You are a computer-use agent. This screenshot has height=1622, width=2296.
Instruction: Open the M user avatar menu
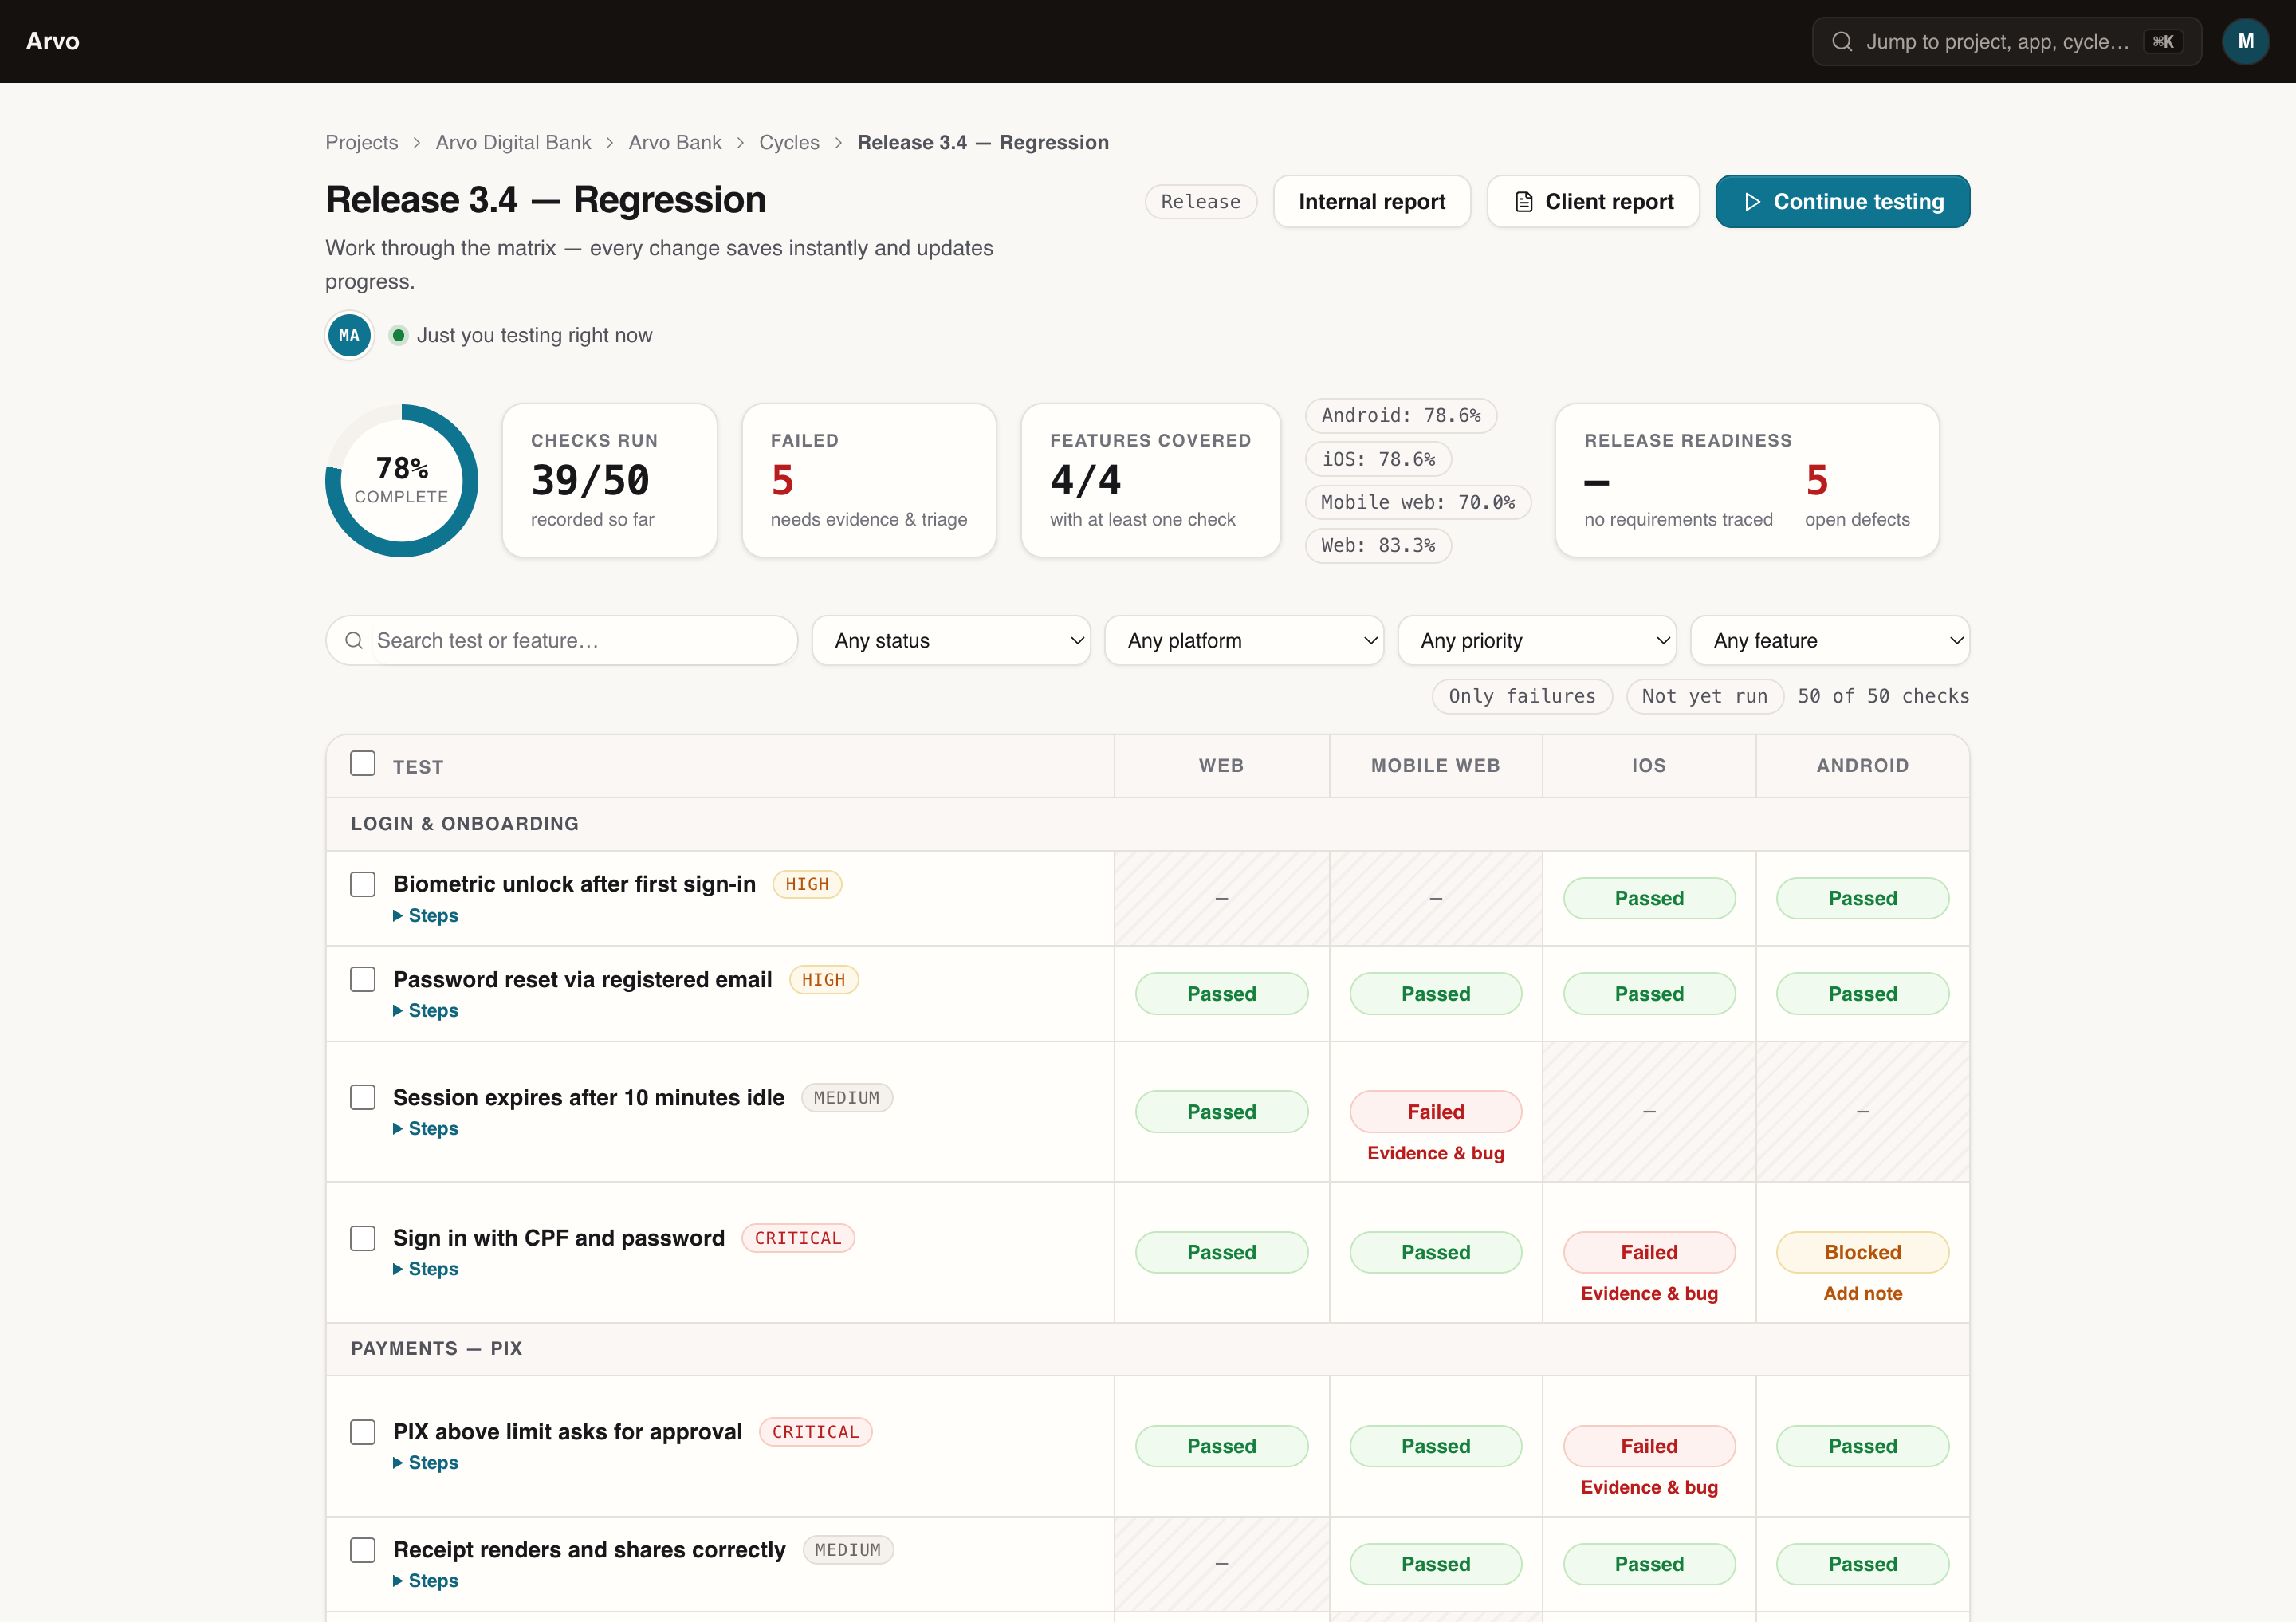2245,41
